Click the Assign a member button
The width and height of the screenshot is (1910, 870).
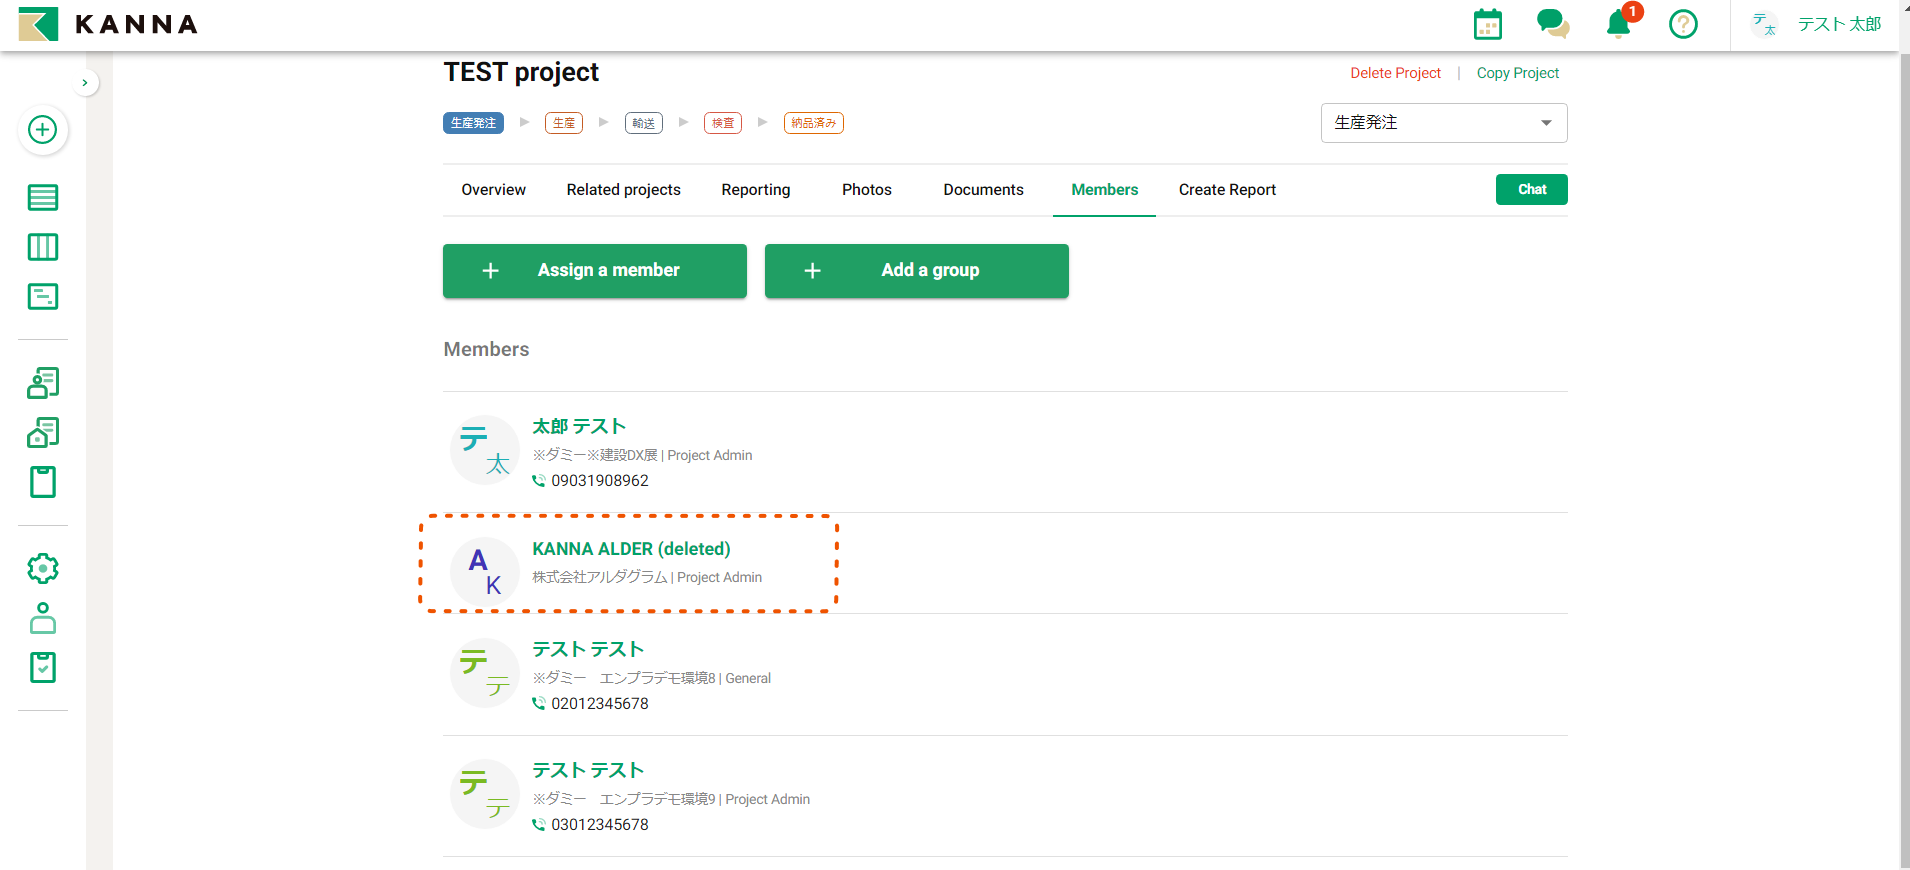click(594, 271)
